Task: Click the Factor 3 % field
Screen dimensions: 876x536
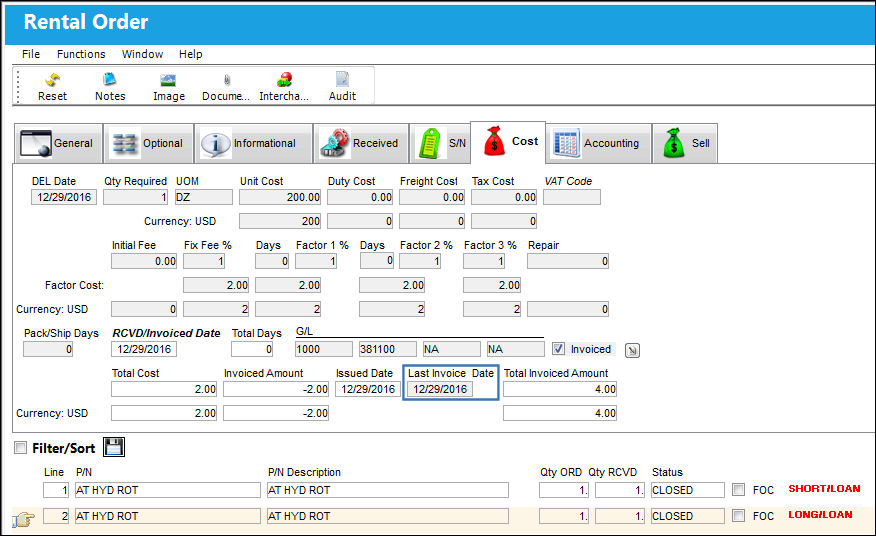Action: click(484, 261)
